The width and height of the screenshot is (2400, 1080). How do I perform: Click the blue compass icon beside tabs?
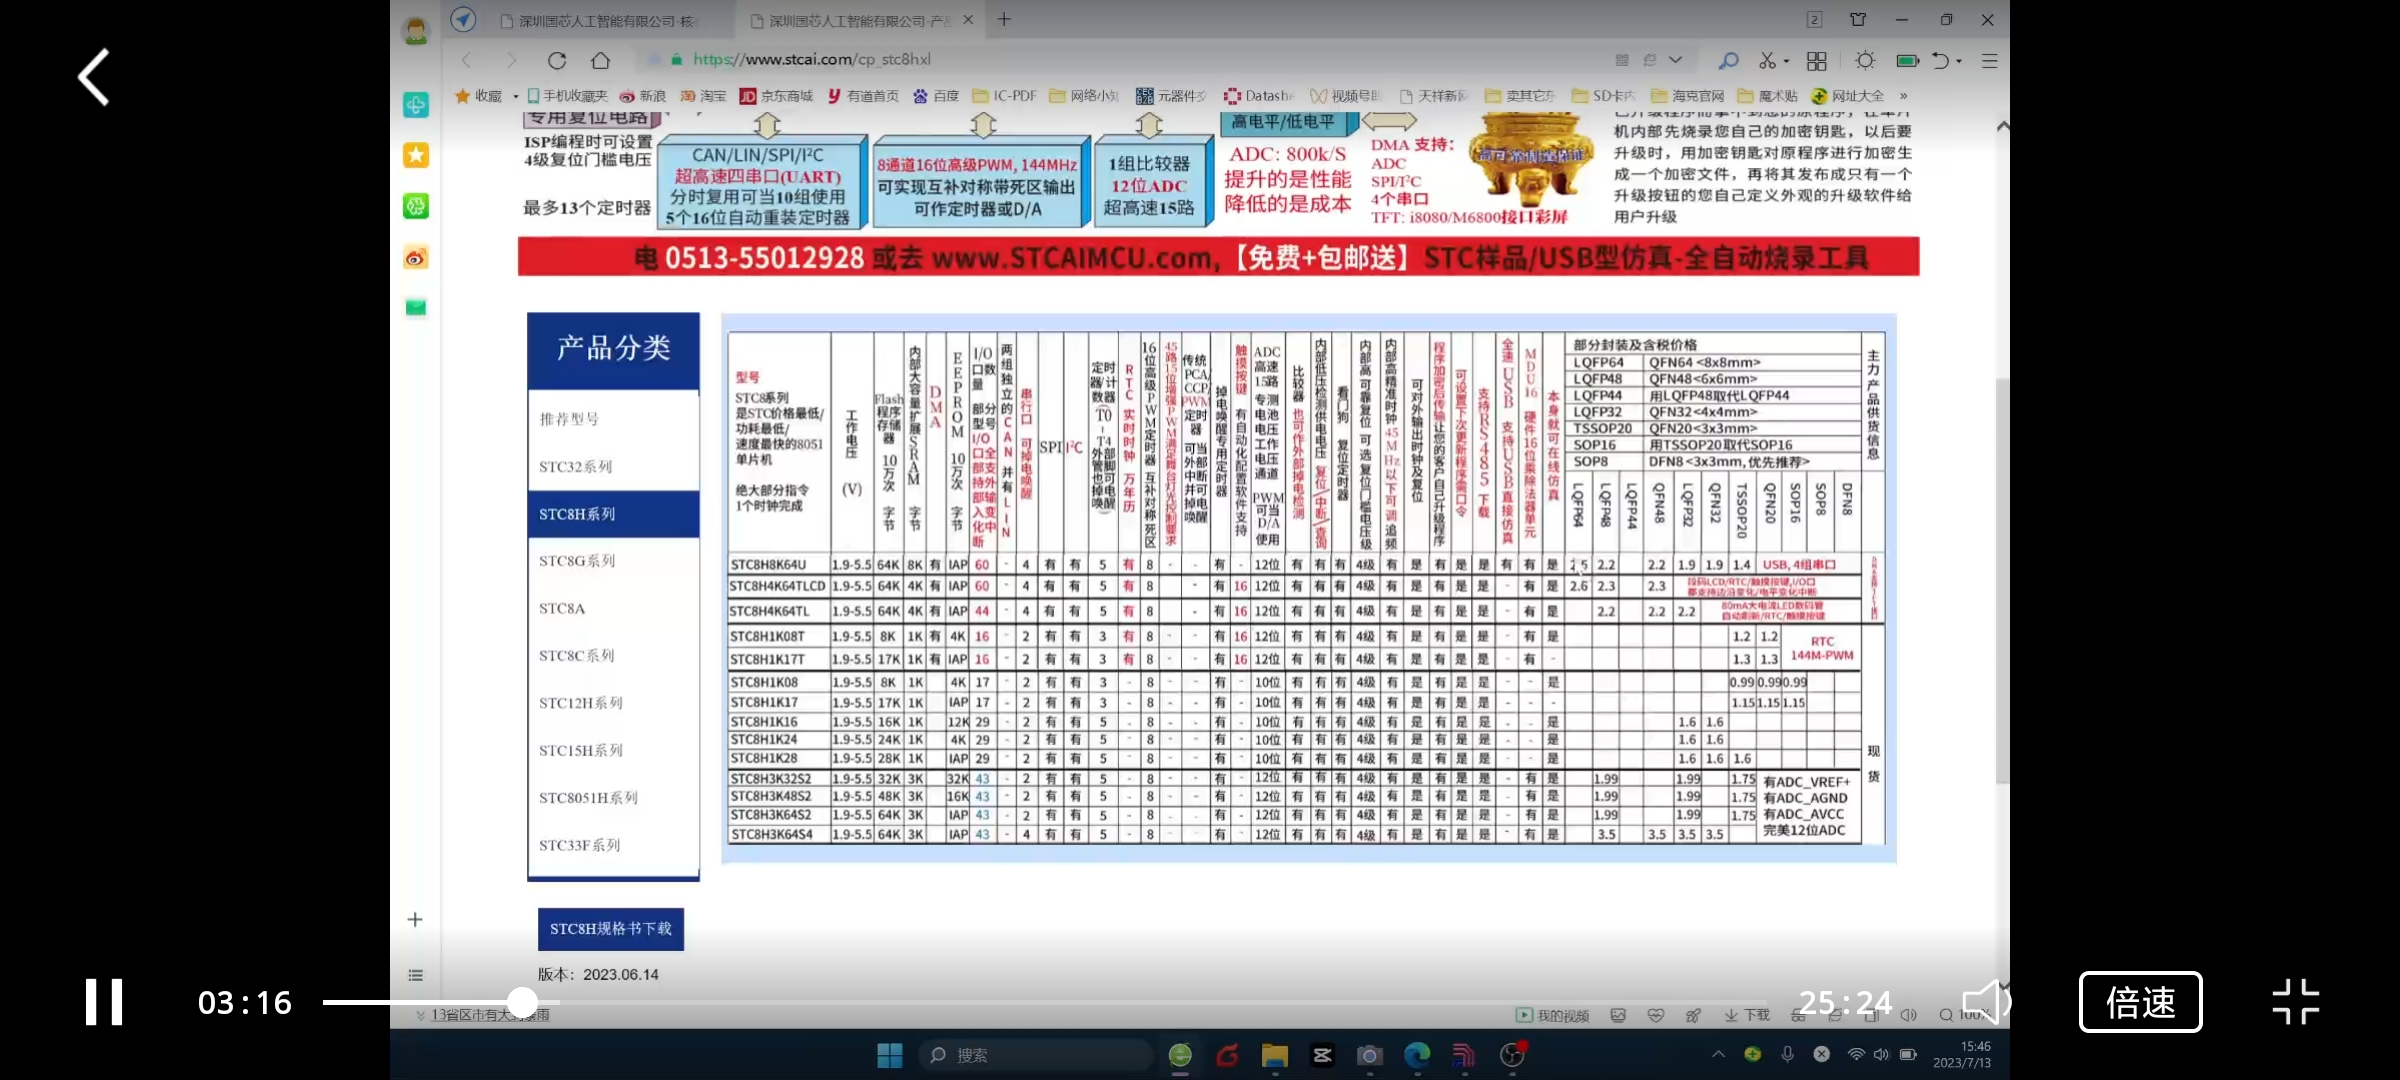[463, 19]
